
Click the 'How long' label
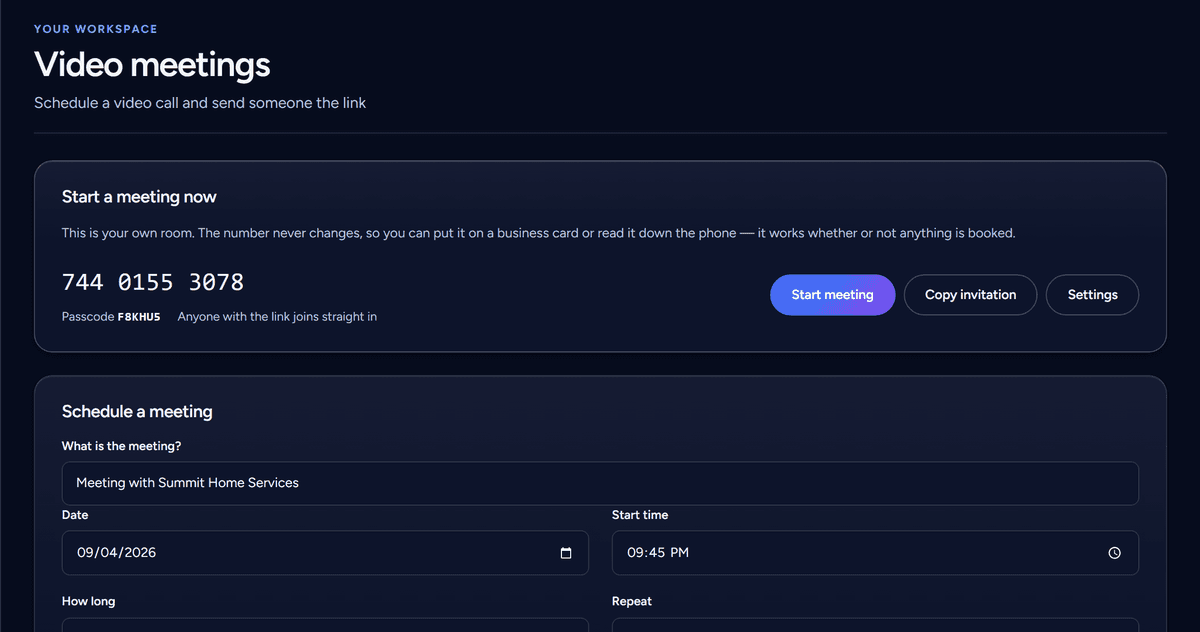88,602
